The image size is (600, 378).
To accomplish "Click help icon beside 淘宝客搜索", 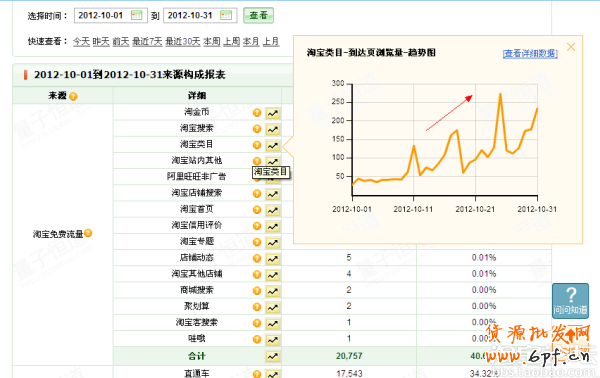I will 257,323.
